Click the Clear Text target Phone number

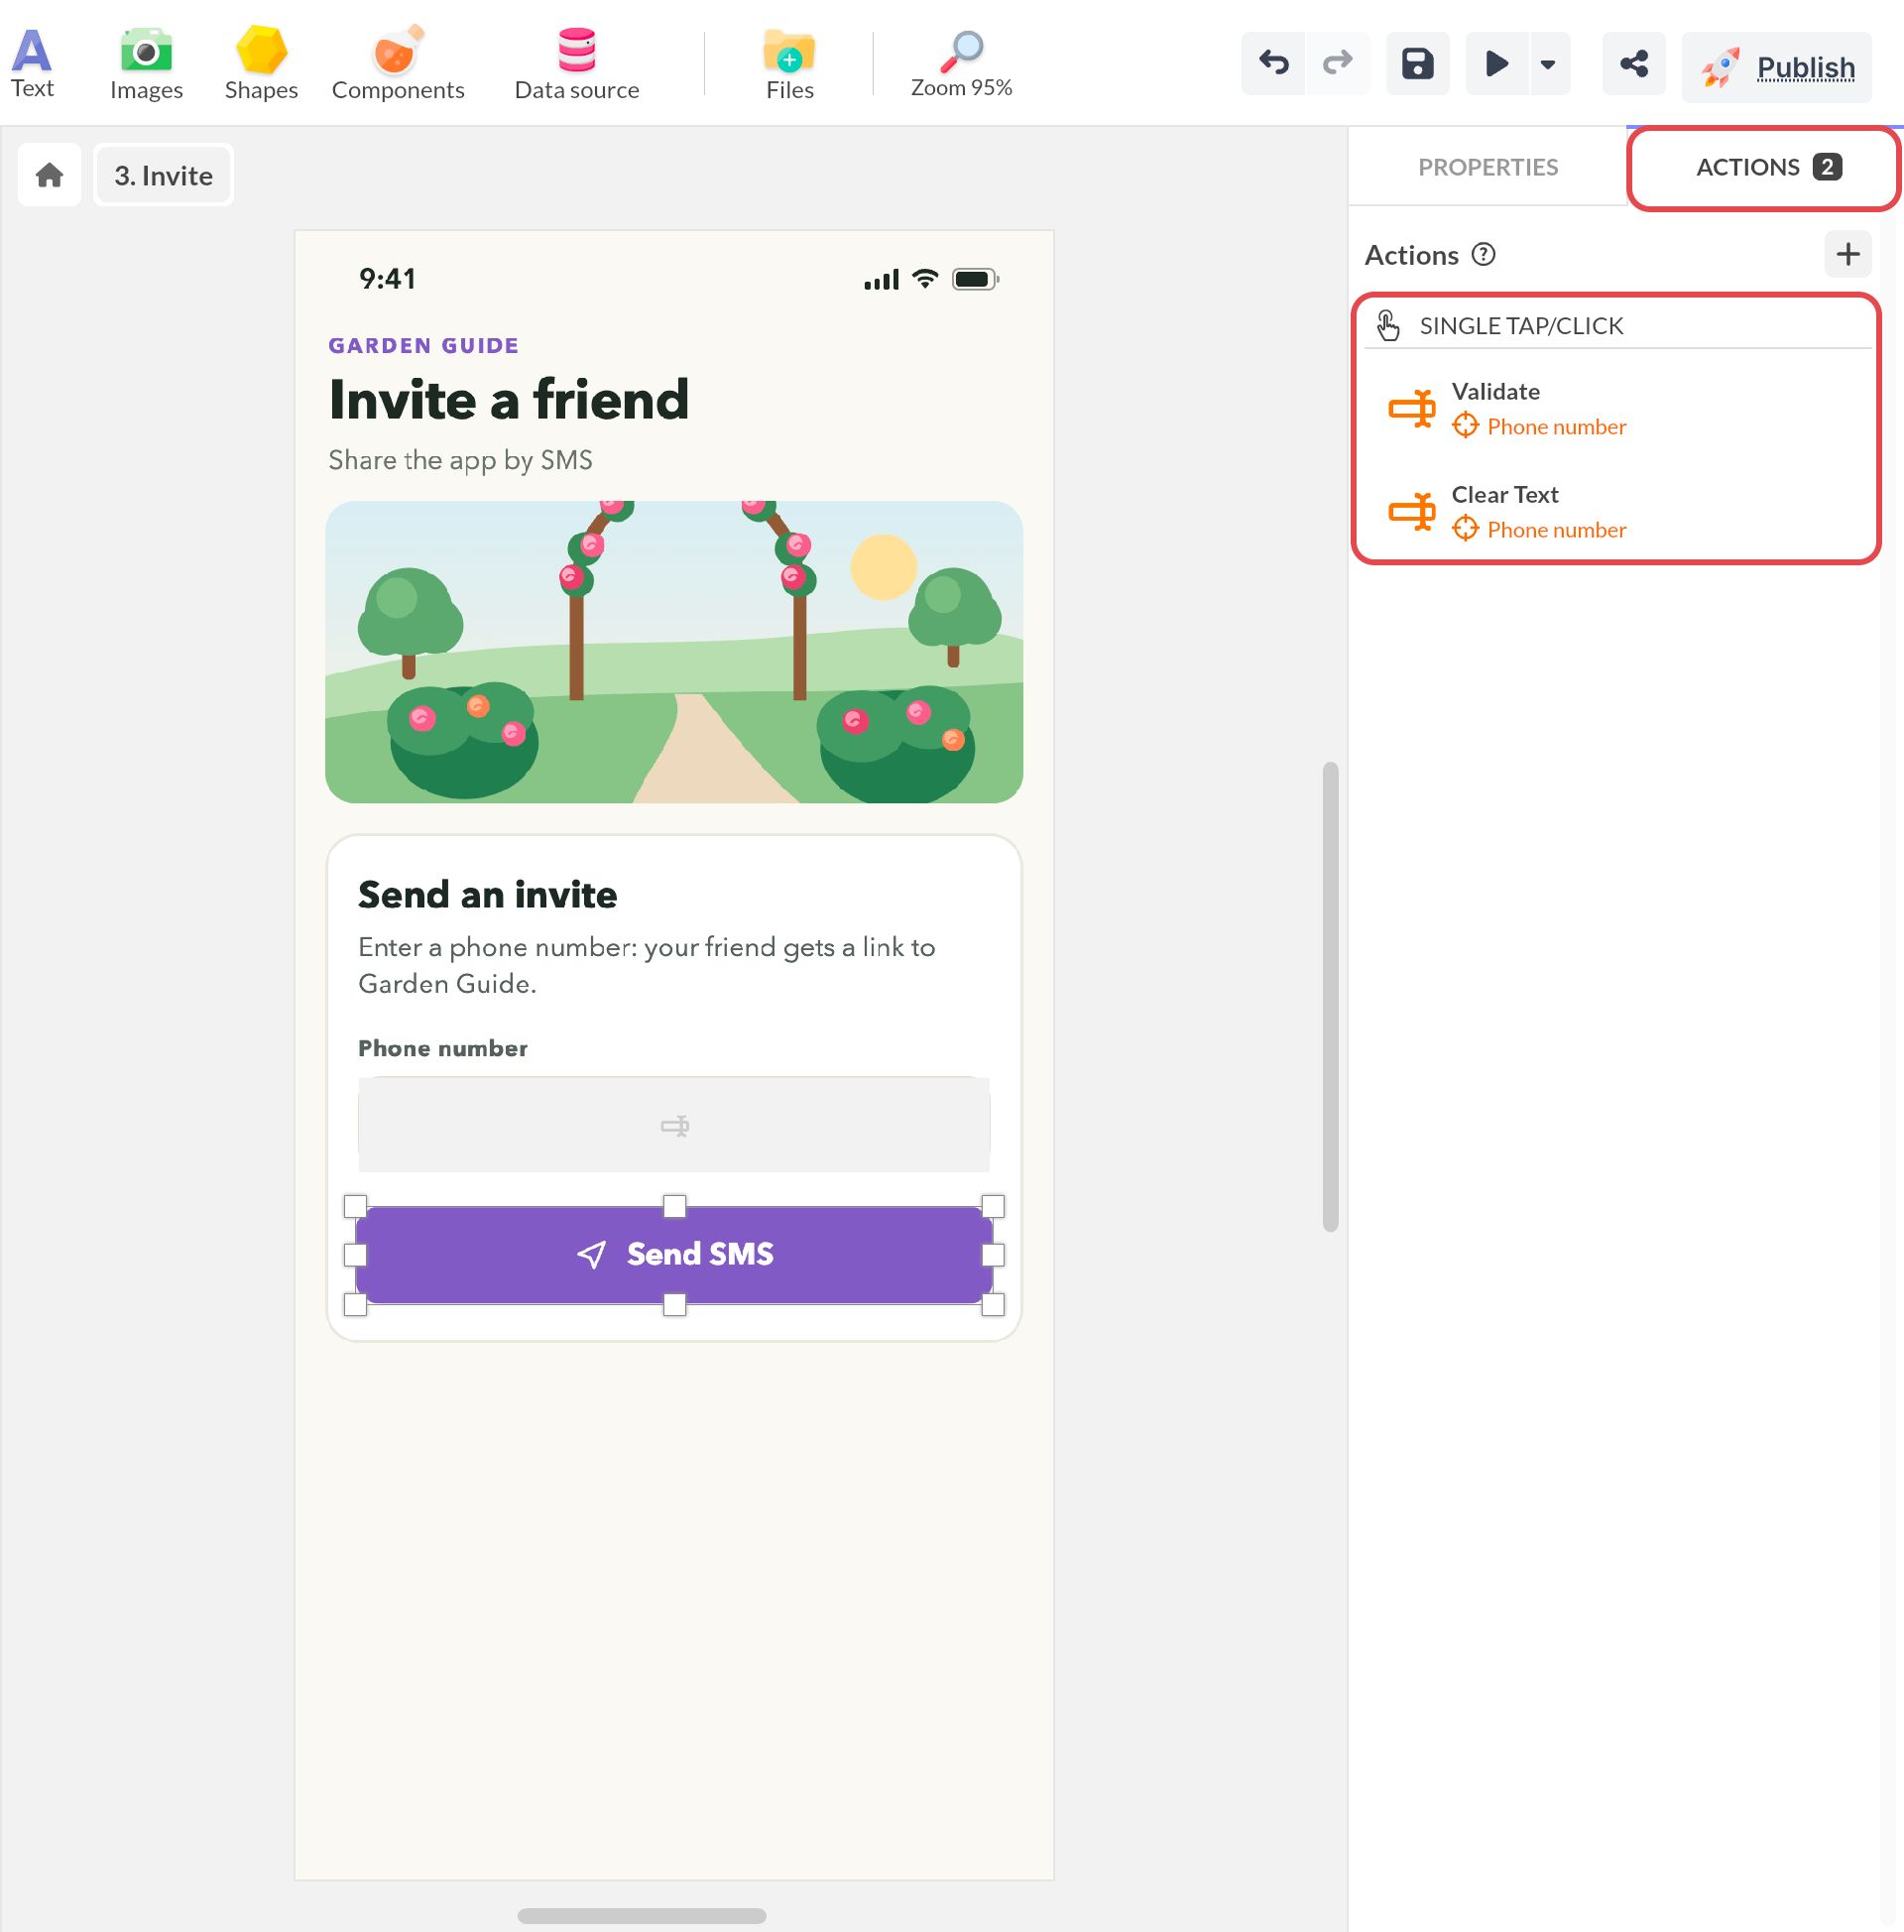tap(1539, 529)
